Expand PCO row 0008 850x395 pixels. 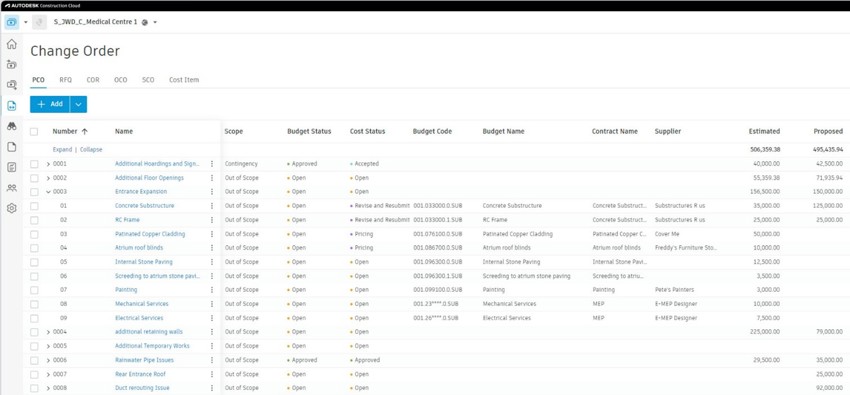[48, 388]
